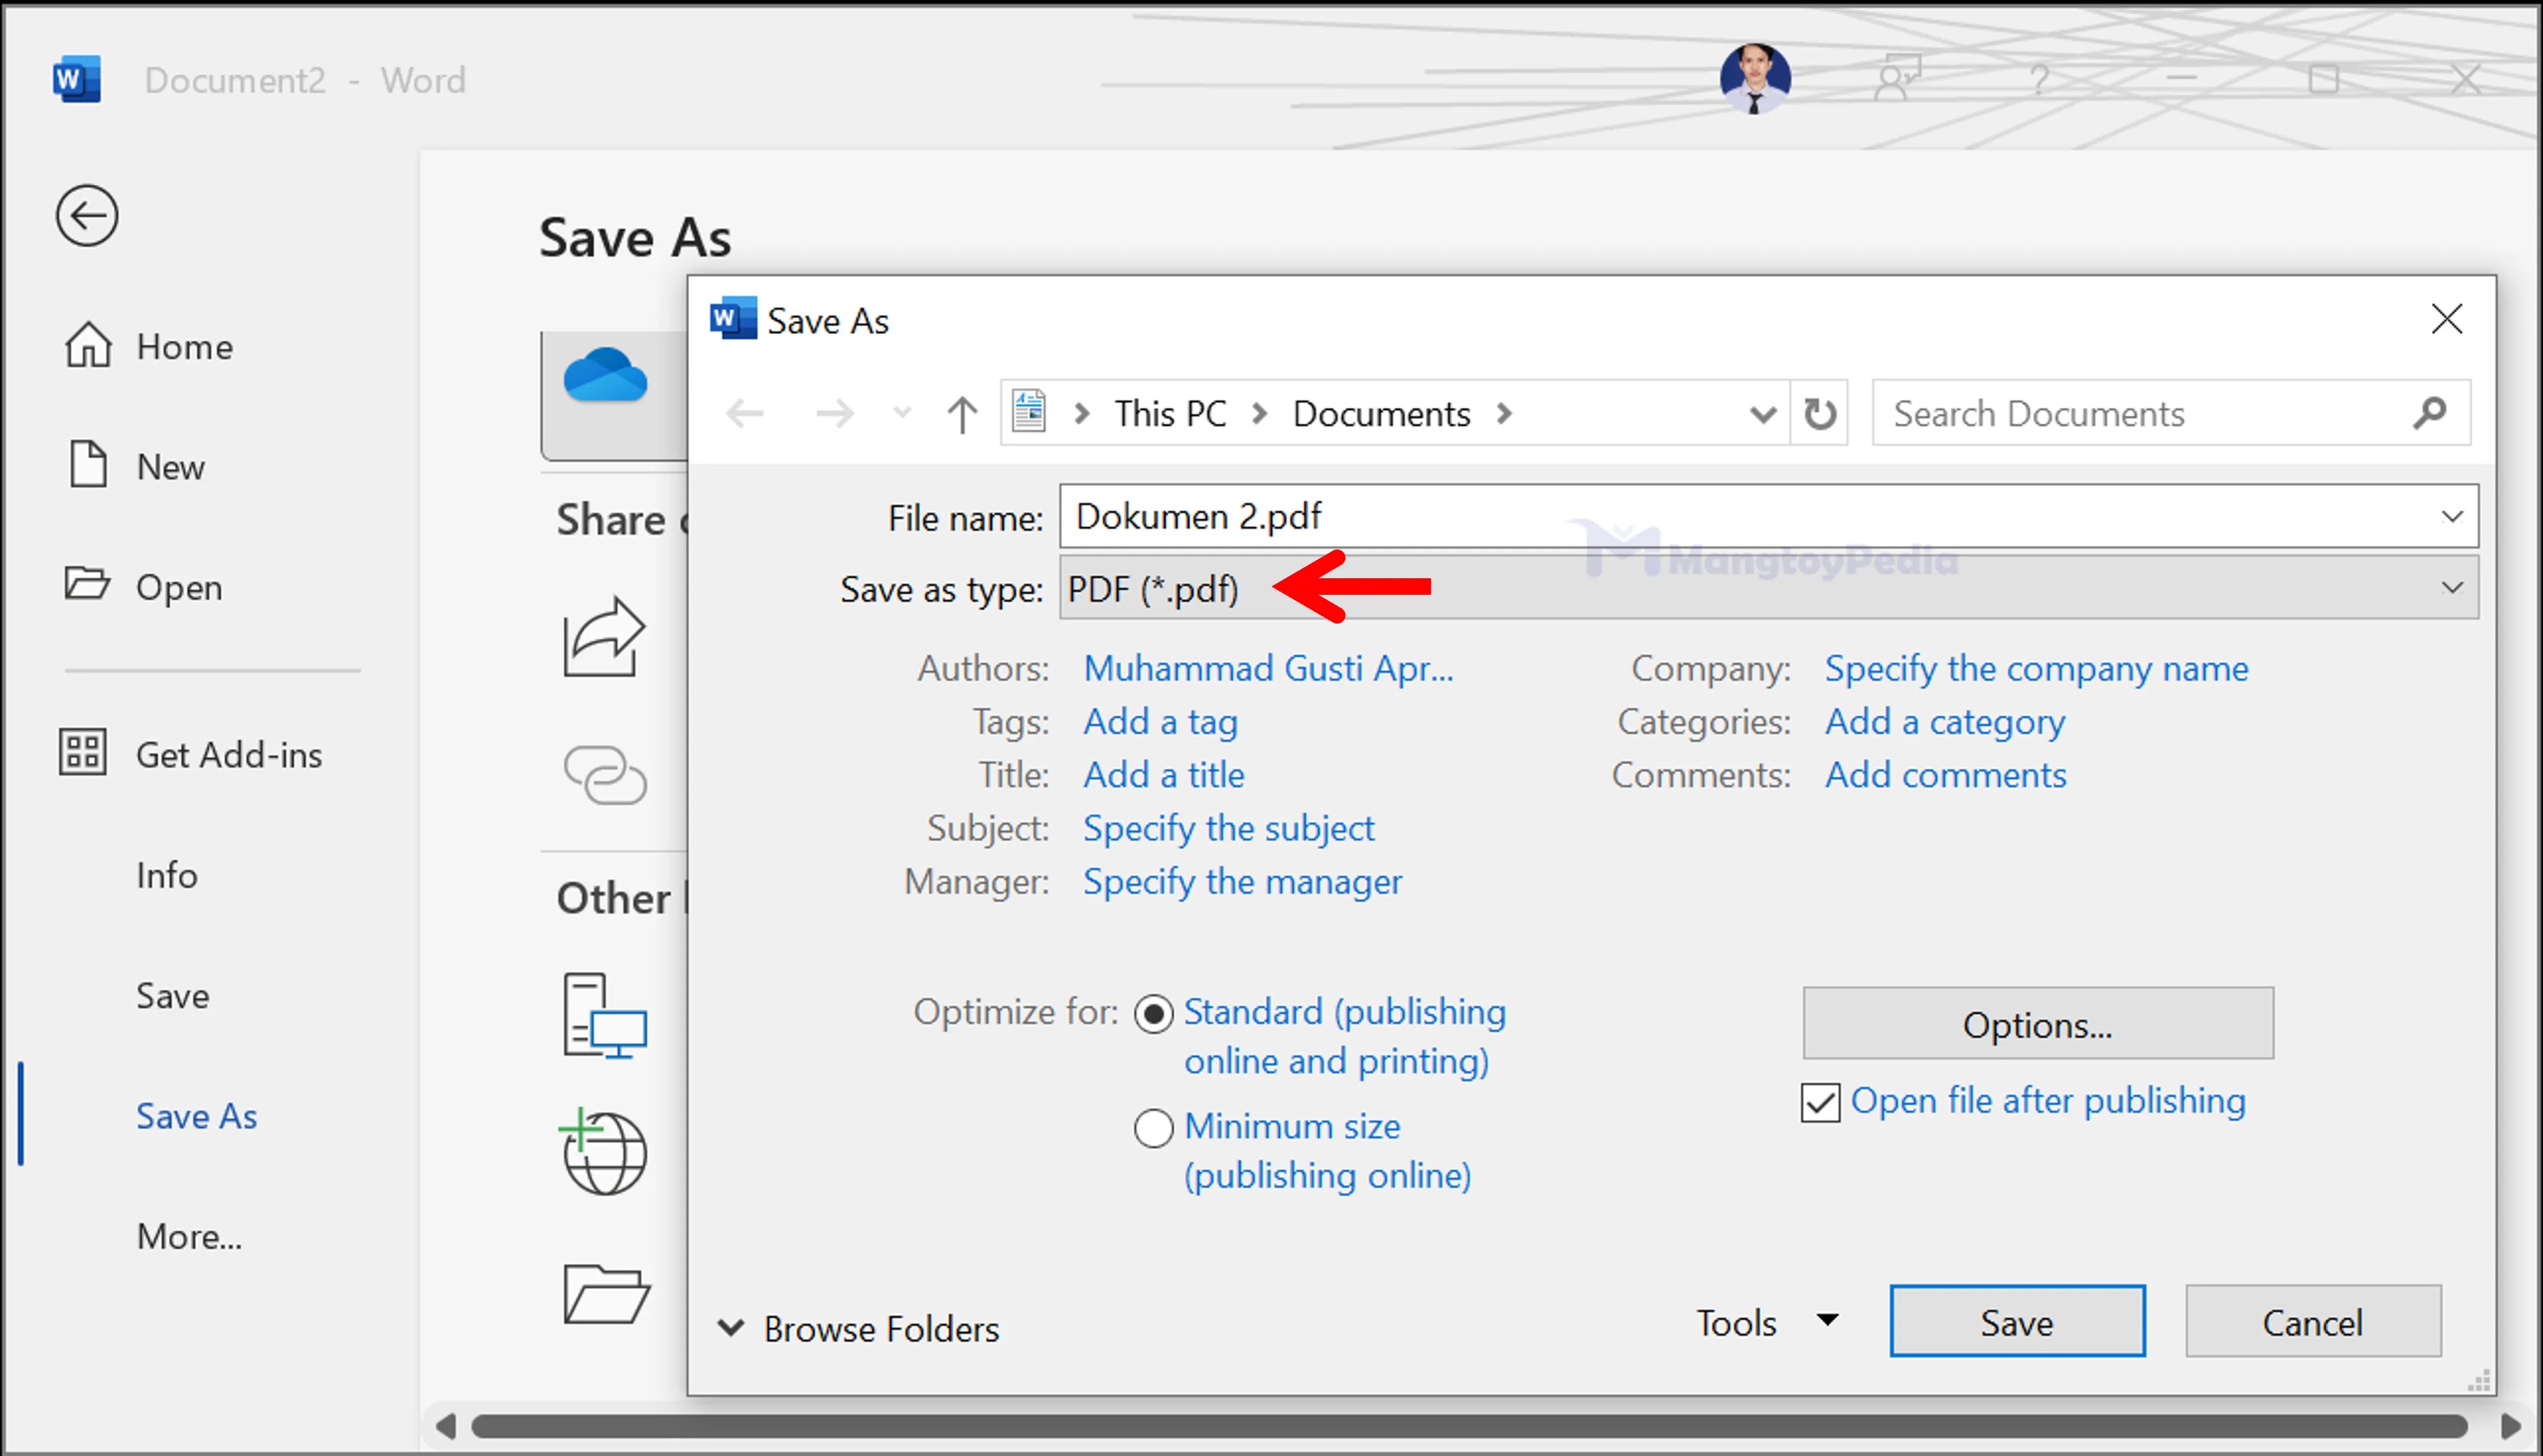Image resolution: width=2543 pixels, height=1456 pixels.
Task: Select Open in the backstage sidebar
Action: pyautogui.click(x=143, y=586)
